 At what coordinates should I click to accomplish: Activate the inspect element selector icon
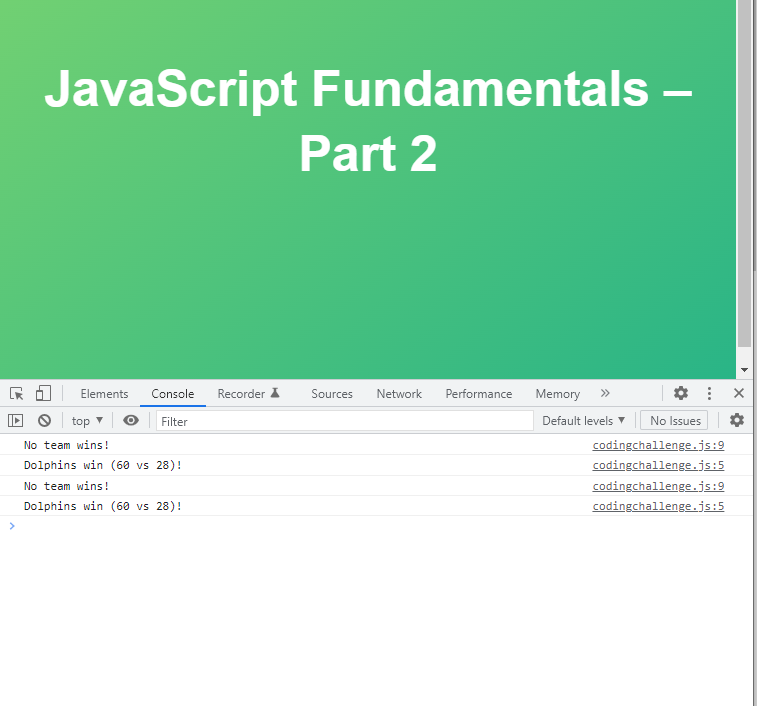click(16, 394)
